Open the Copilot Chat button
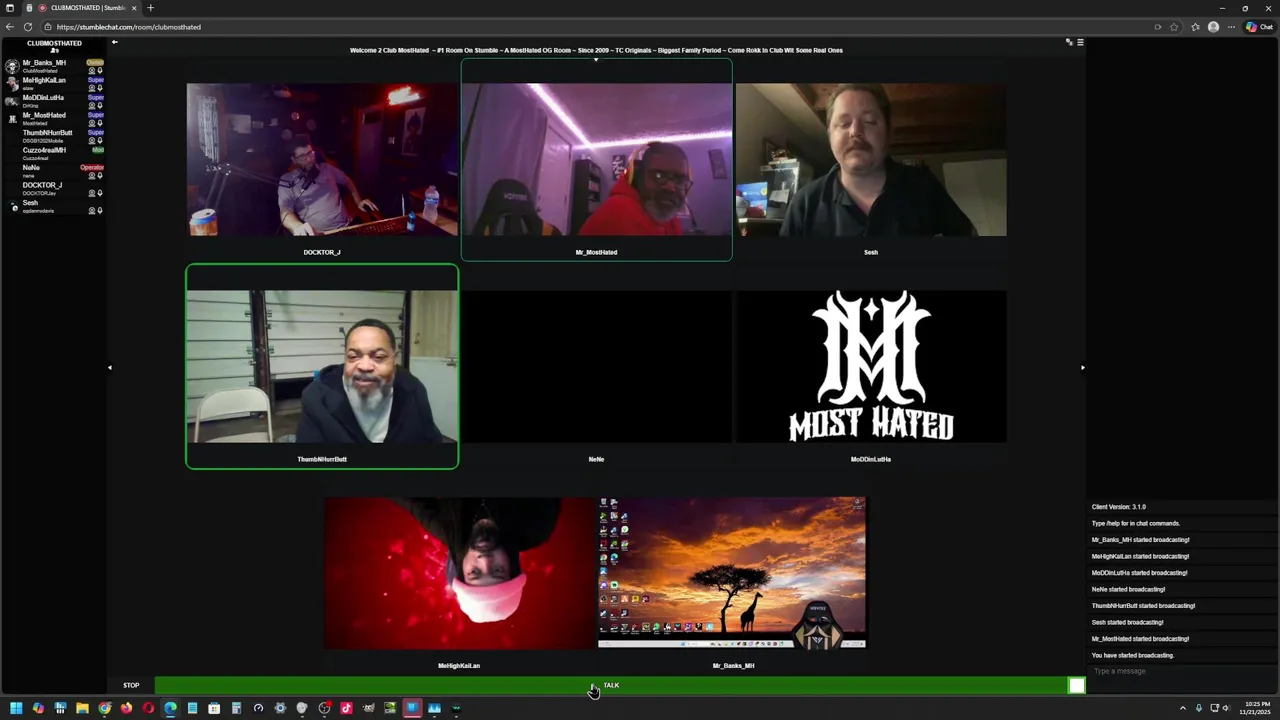Screen dimensions: 1280x720 (x=1259, y=27)
